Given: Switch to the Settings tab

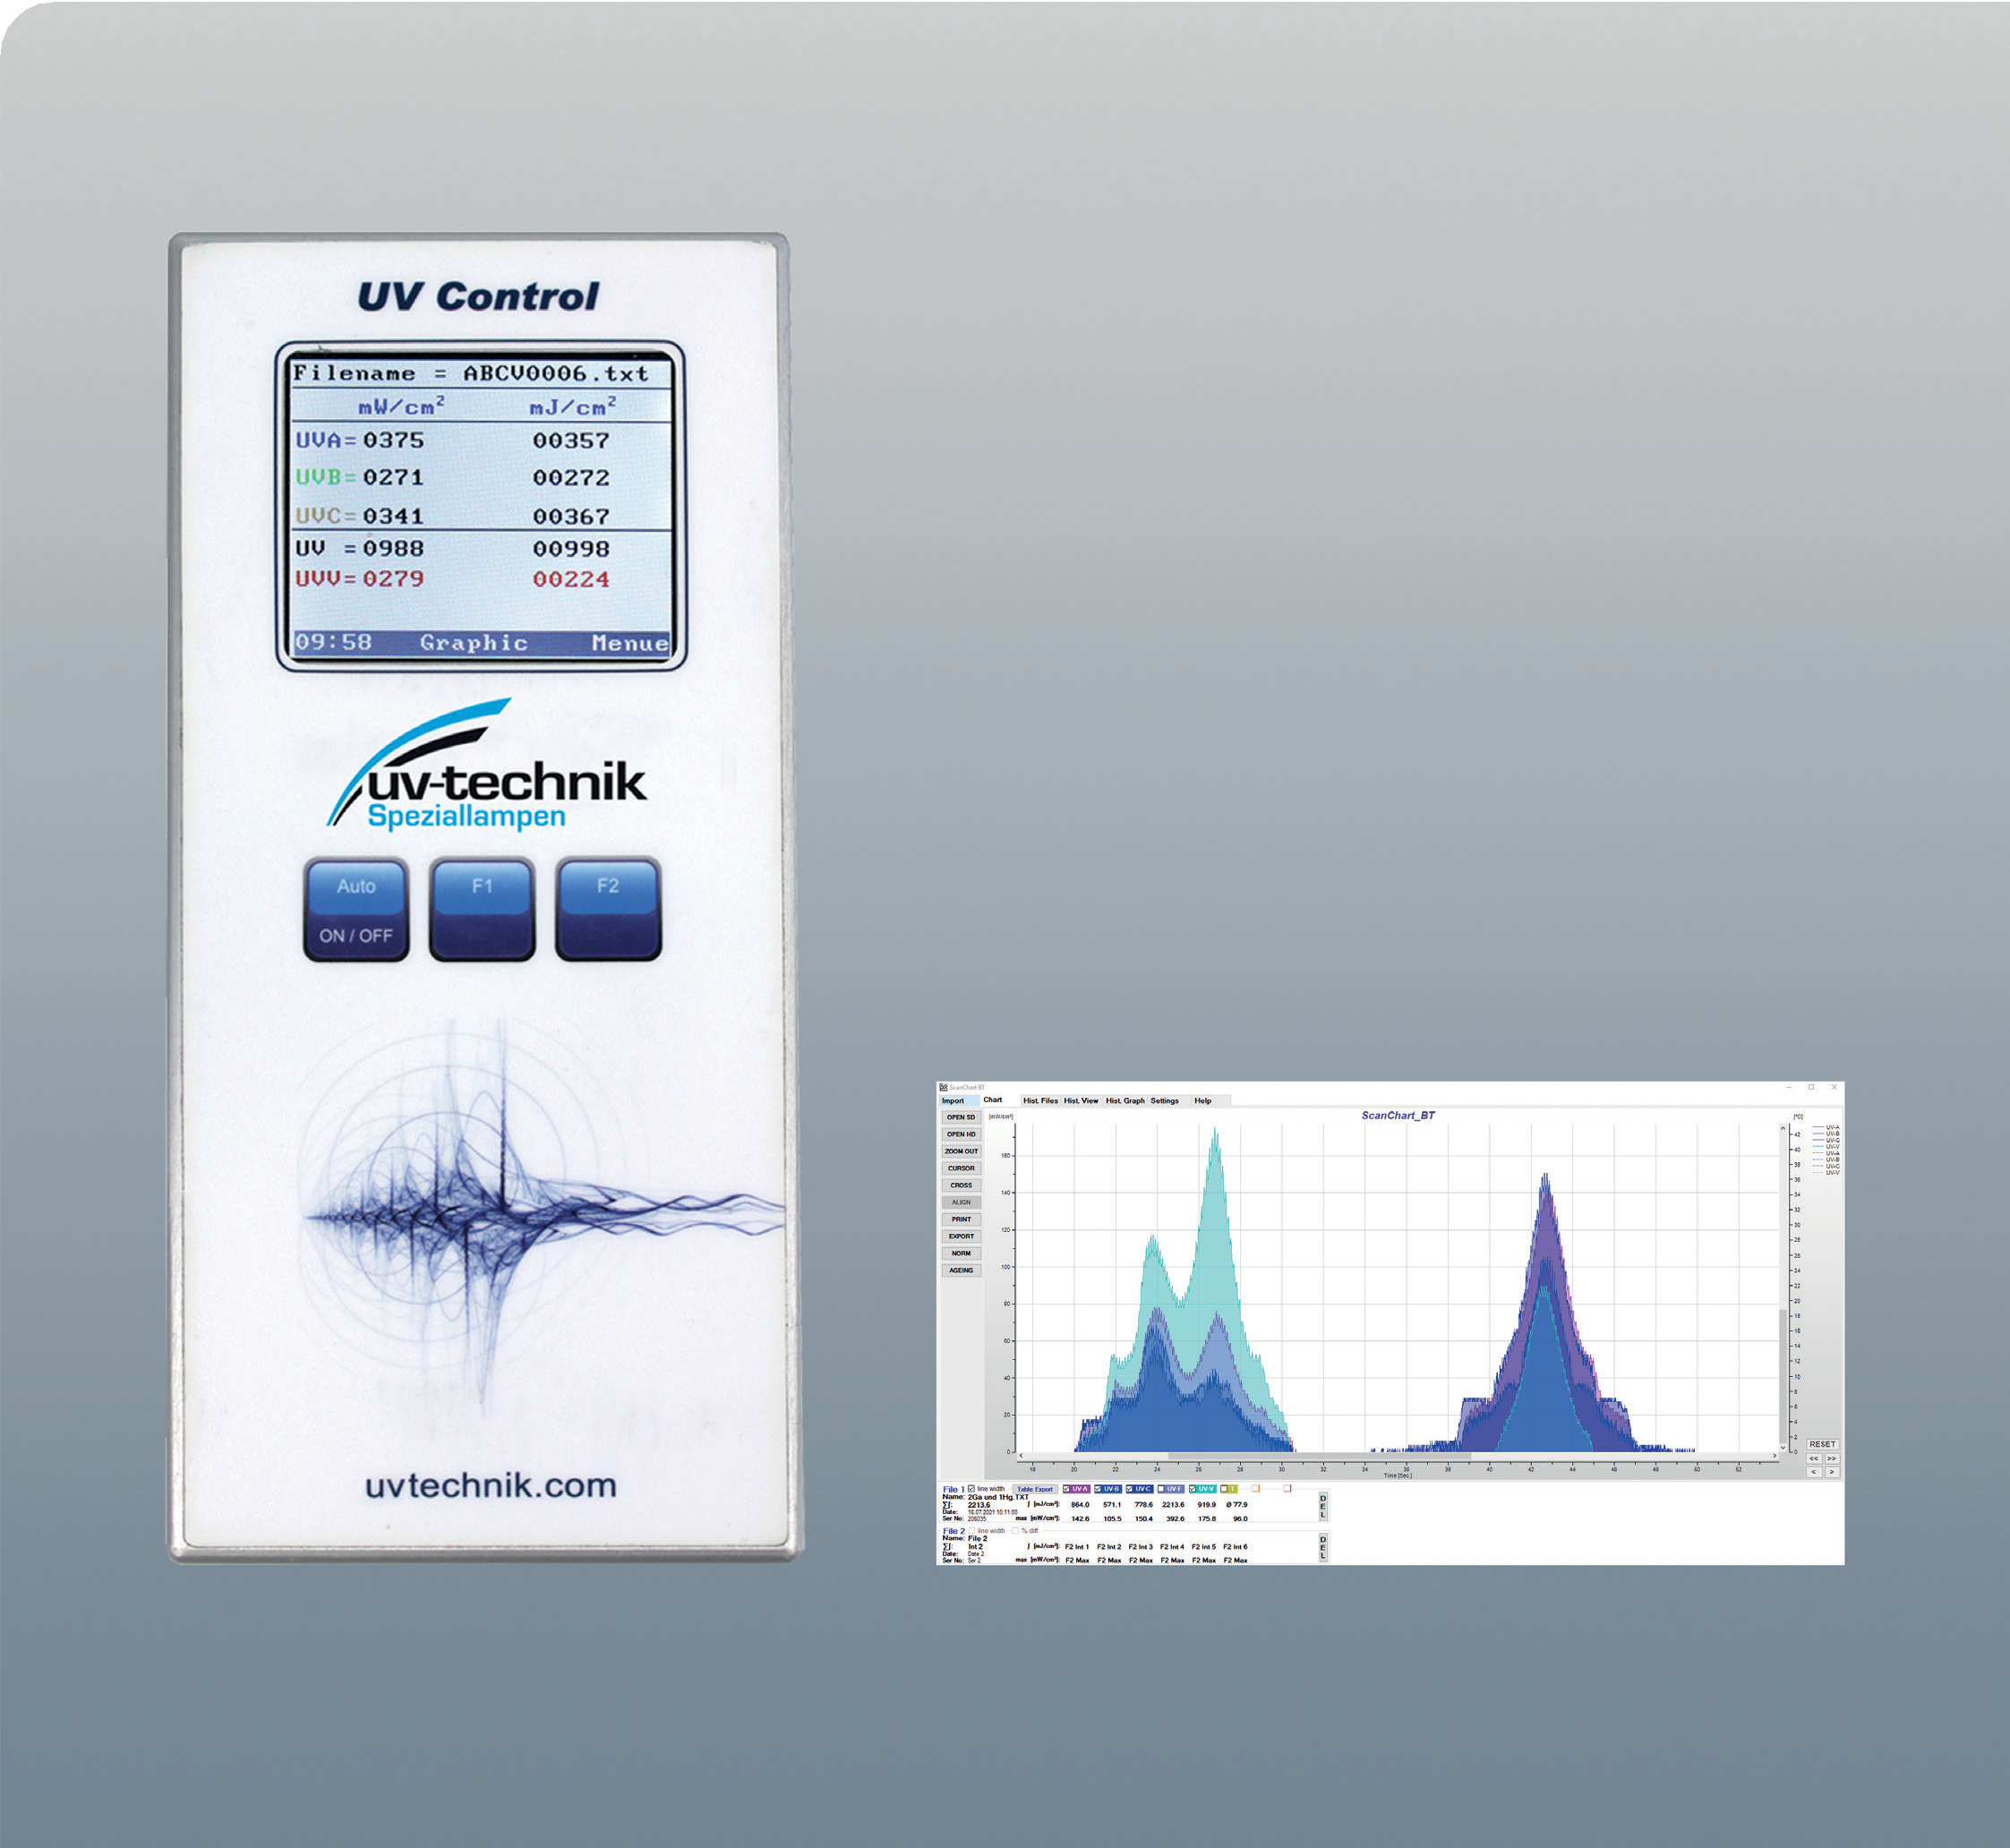Looking at the screenshot, I should (x=1164, y=1100).
